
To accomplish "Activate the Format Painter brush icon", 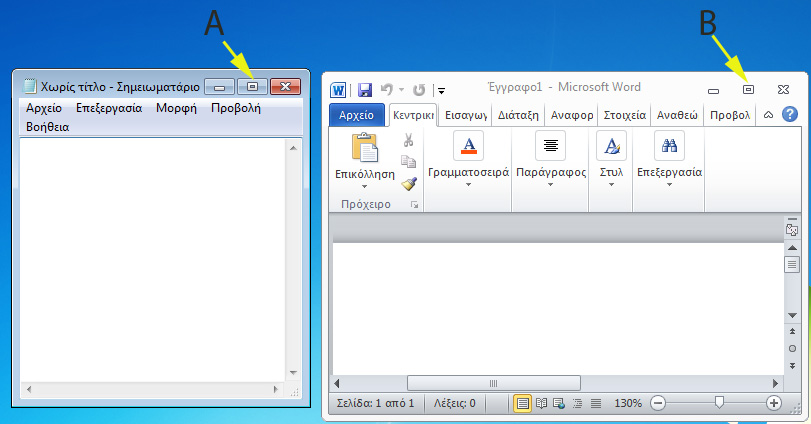I will [x=409, y=184].
